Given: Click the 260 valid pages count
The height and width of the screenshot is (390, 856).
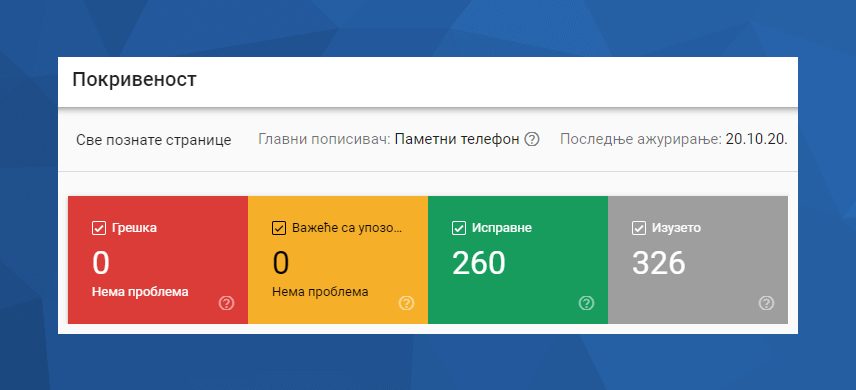Looking at the screenshot, I should point(479,263).
